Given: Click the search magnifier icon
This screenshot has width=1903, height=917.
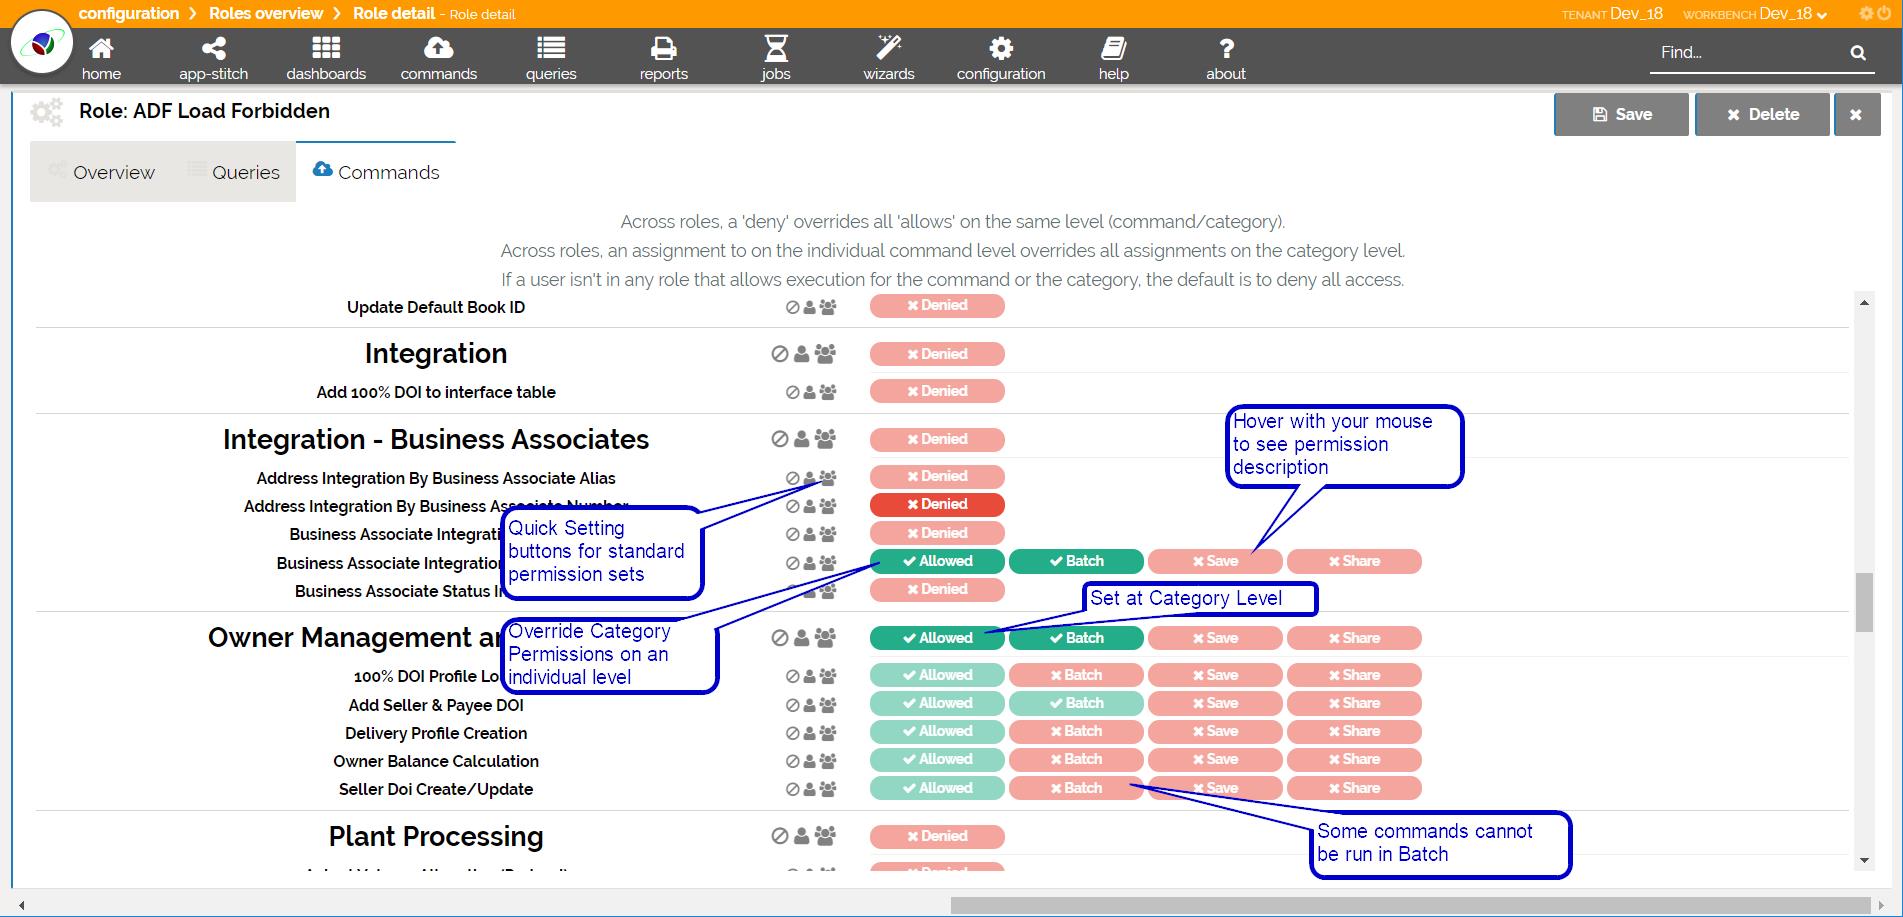Looking at the screenshot, I should tap(1858, 53).
